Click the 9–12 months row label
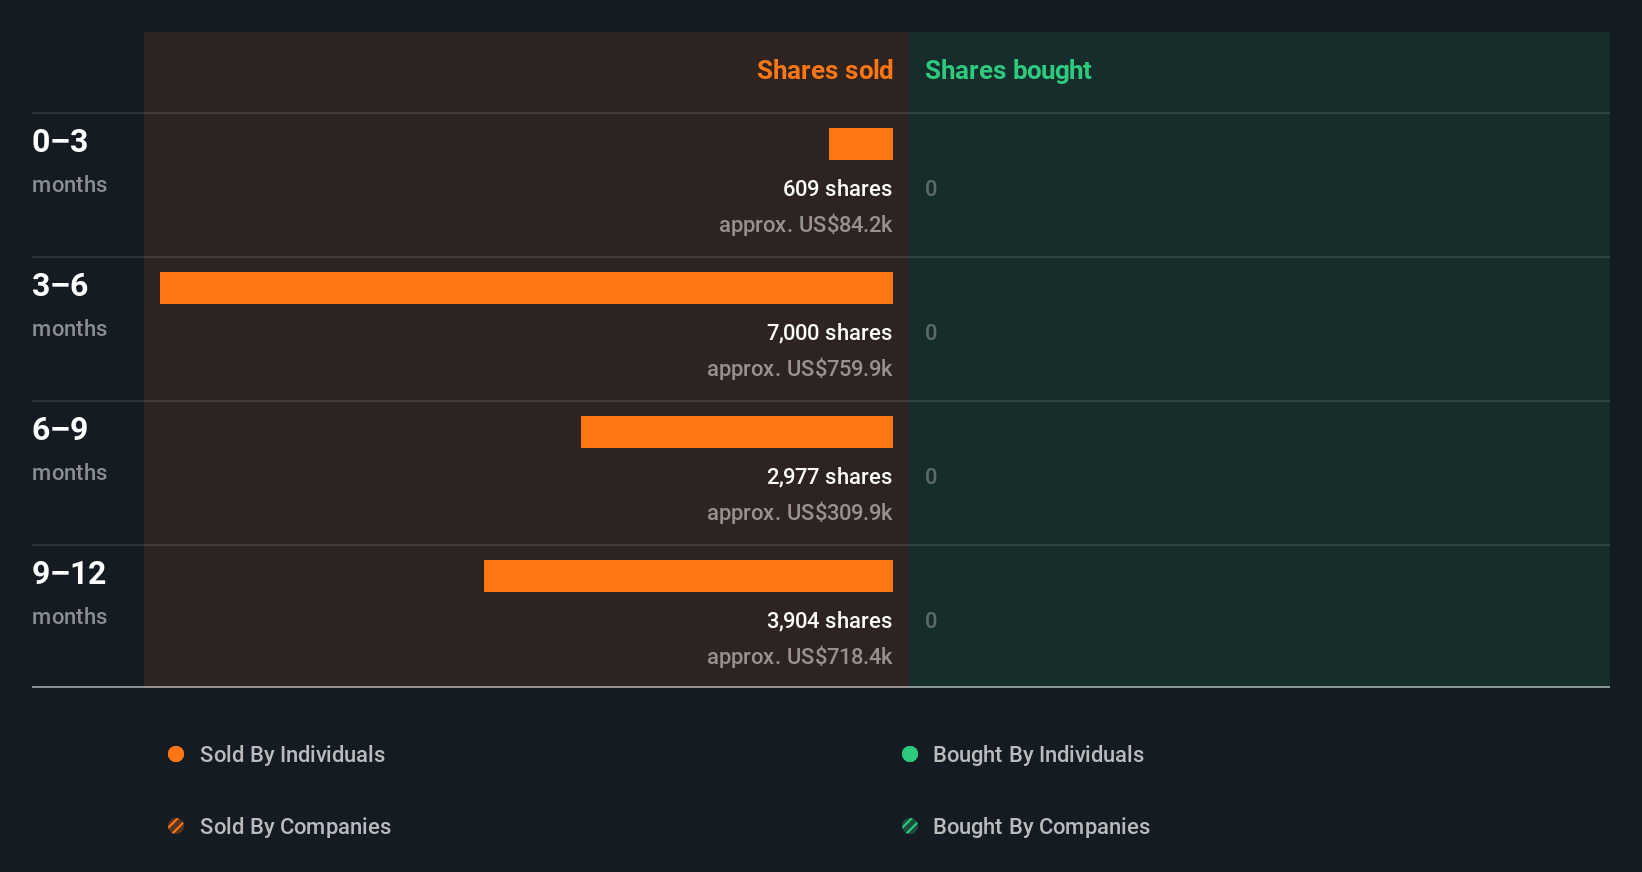This screenshot has height=872, width=1642. (x=69, y=592)
